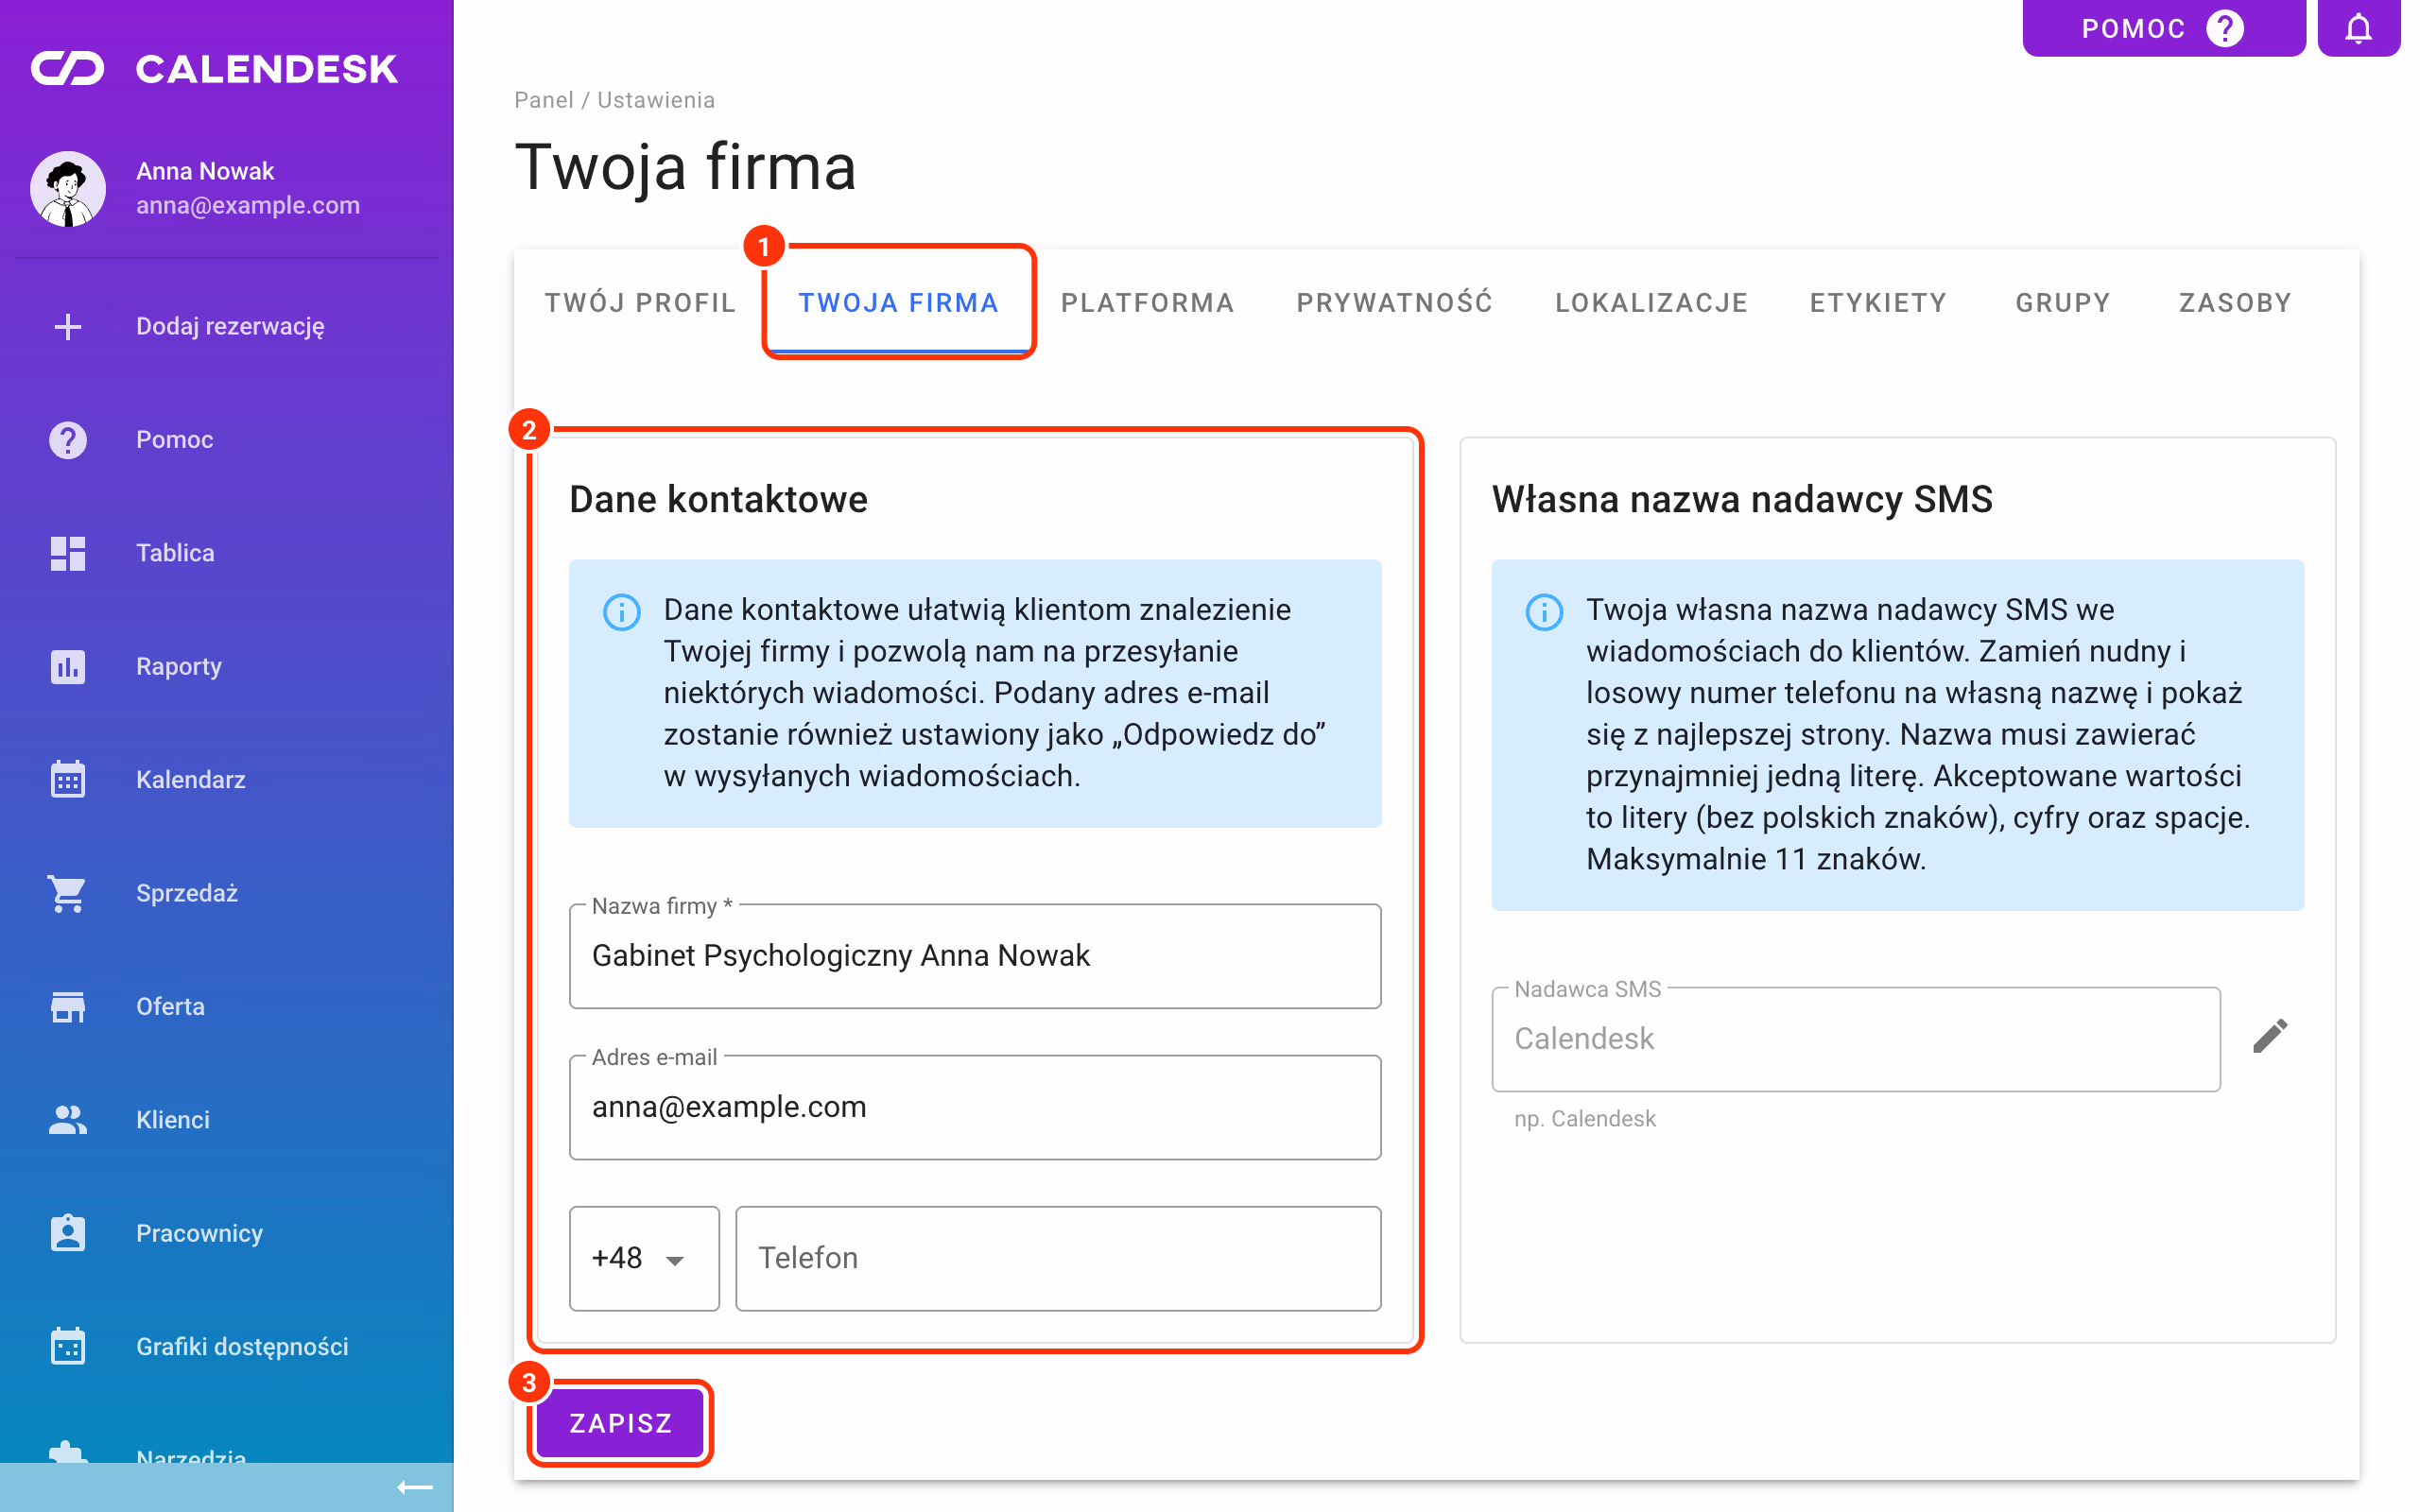Save changes with the Zapisz button
This screenshot has height=1512, width=2420.
click(x=620, y=1423)
